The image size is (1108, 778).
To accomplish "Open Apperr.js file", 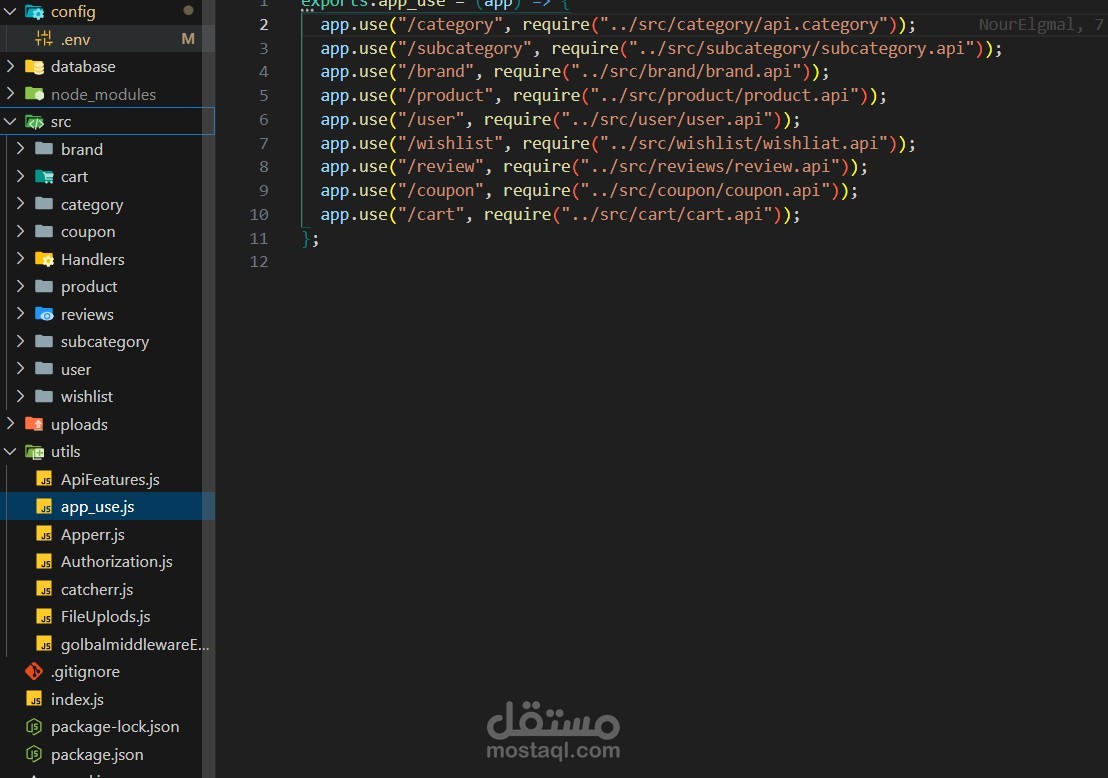I will click(x=93, y=535).
